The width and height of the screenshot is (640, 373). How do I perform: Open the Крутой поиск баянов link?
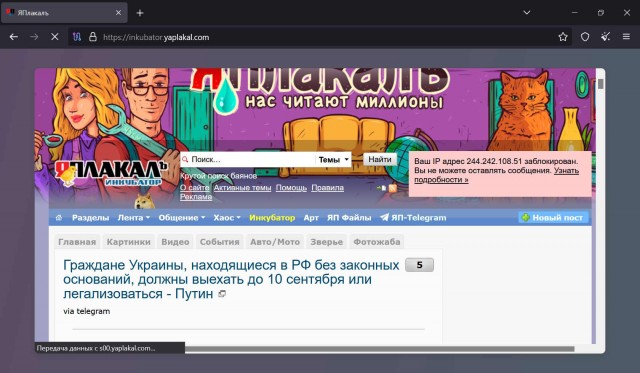218,176
